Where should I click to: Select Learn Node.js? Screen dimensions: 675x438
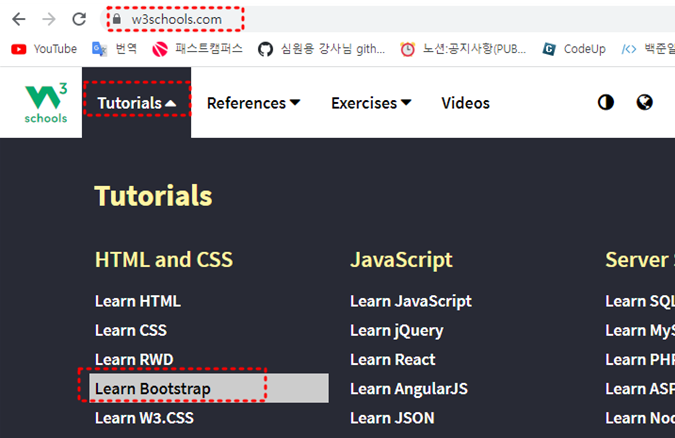click(640, 418)
